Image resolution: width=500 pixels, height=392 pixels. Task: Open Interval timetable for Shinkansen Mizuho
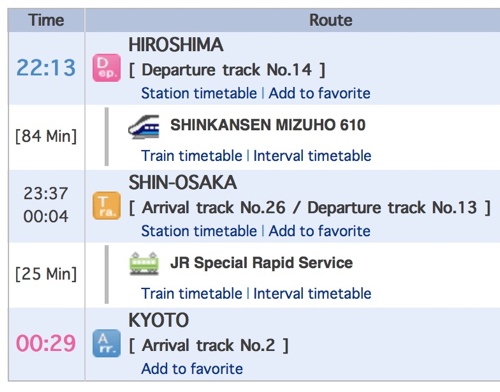point(312,156)
